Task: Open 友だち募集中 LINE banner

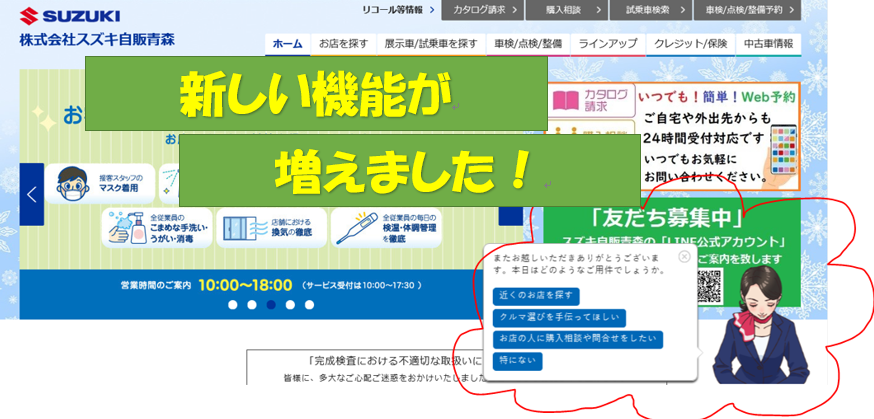Action: (672, 254)
